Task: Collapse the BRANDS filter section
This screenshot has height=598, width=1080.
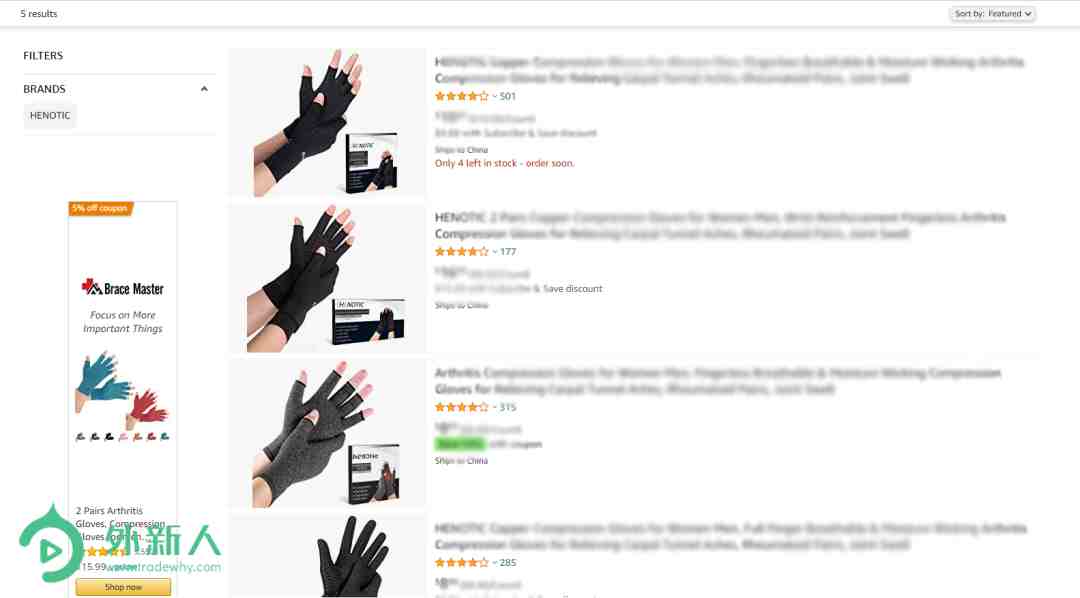Action: pos(204,89)
